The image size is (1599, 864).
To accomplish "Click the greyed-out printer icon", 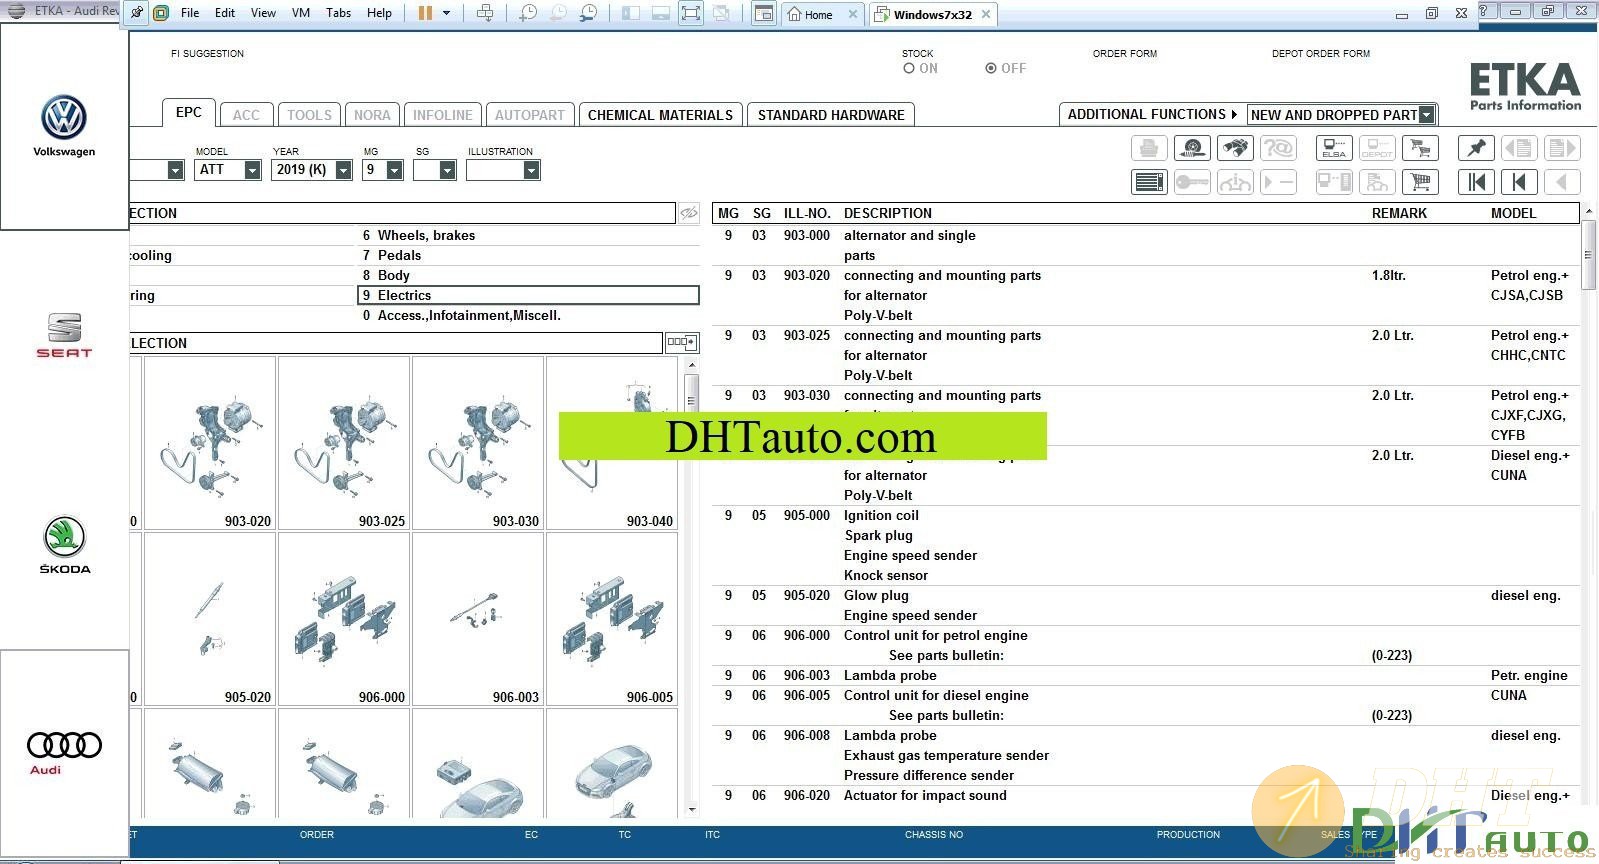I will 1149,148.
